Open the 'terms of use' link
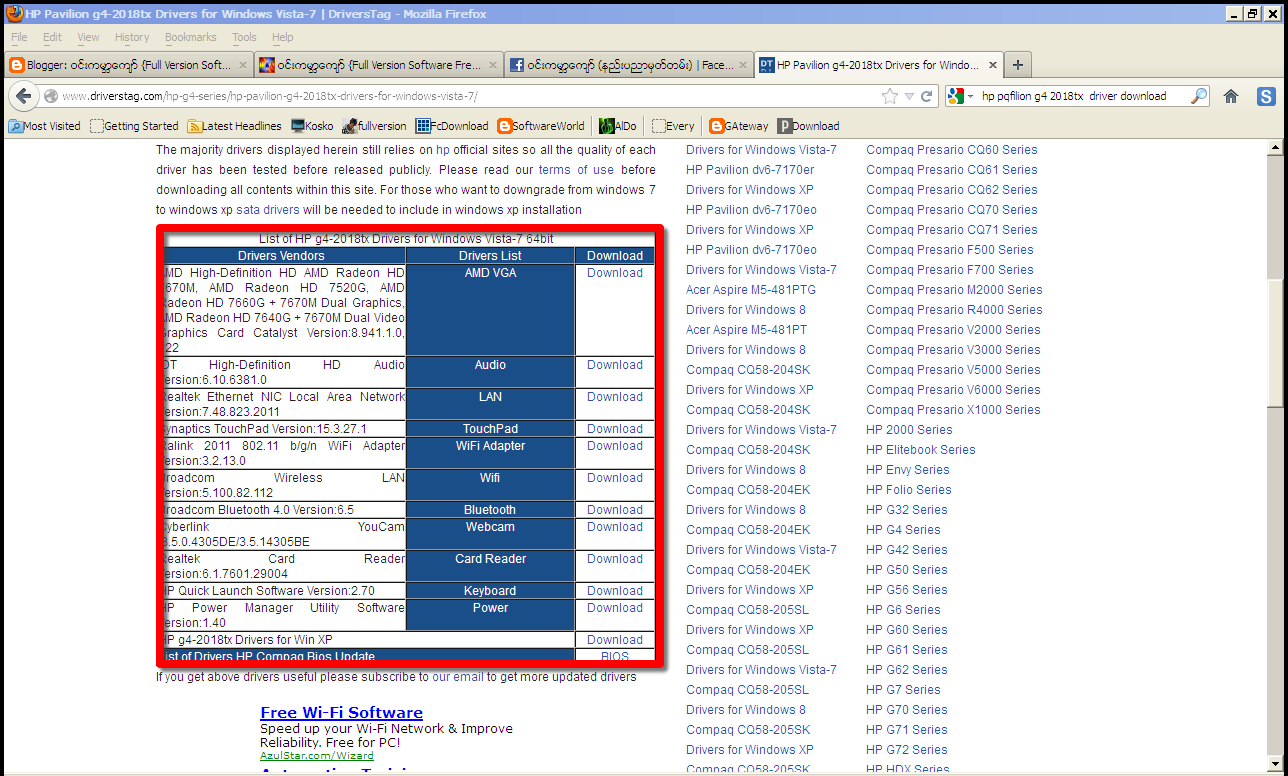This screenshot has width=1288, height=776. click(x=577, y=170)
